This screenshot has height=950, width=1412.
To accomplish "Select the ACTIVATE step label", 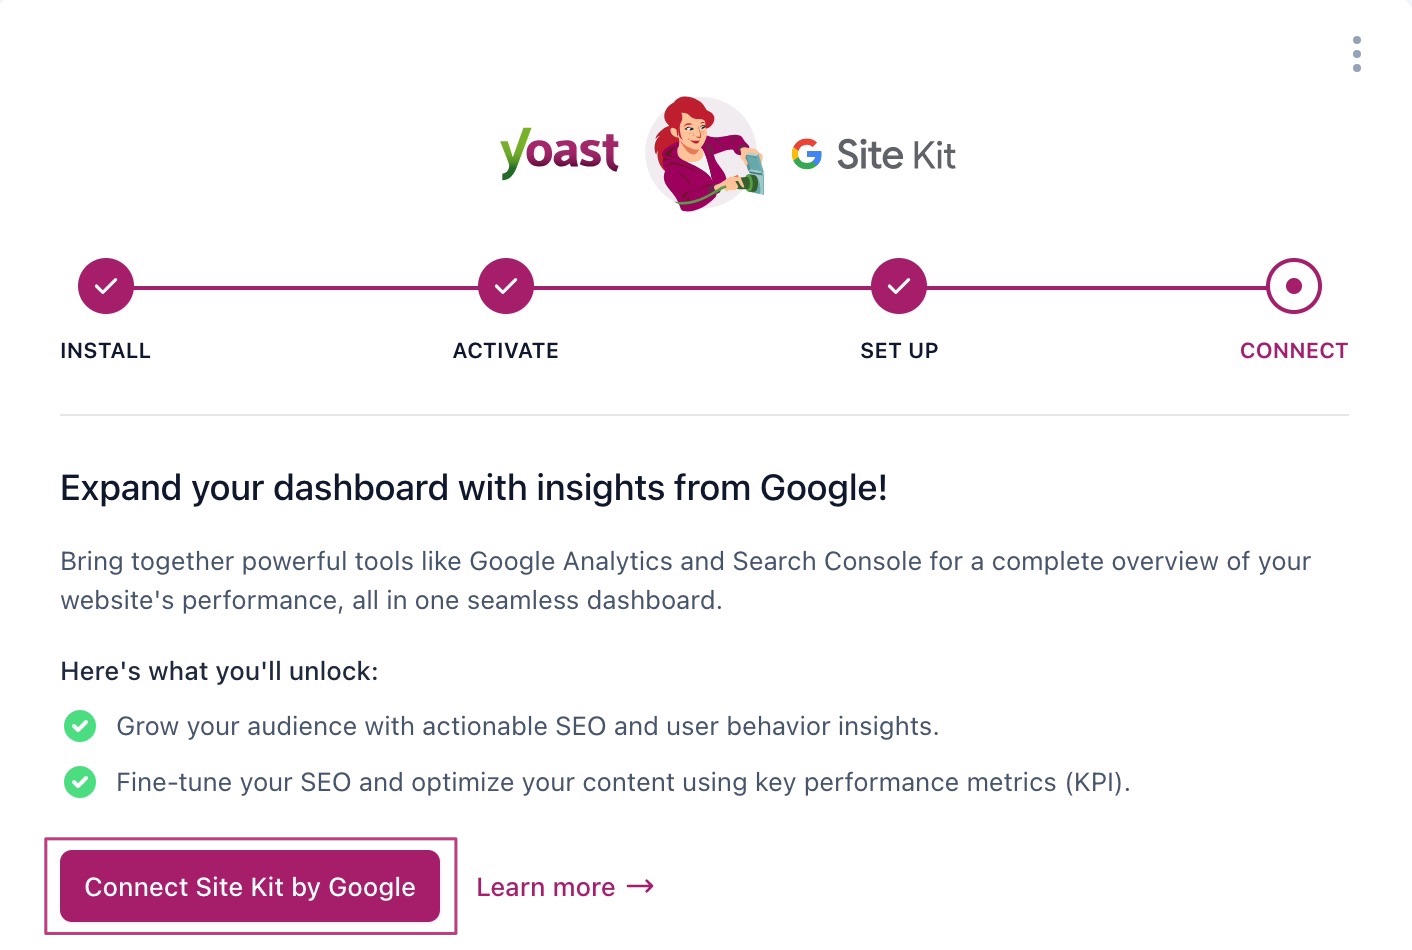I will point(506,351).
